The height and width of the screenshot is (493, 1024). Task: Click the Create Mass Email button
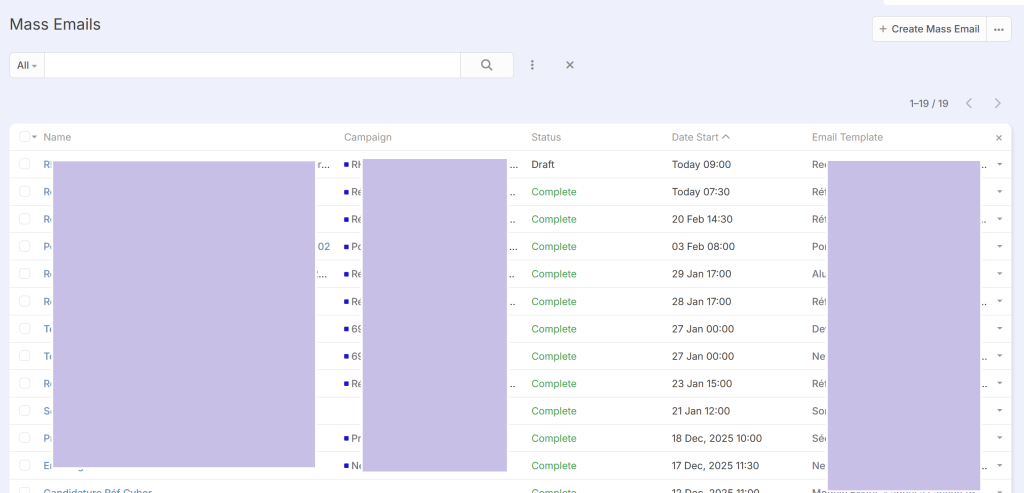point(929,29)
